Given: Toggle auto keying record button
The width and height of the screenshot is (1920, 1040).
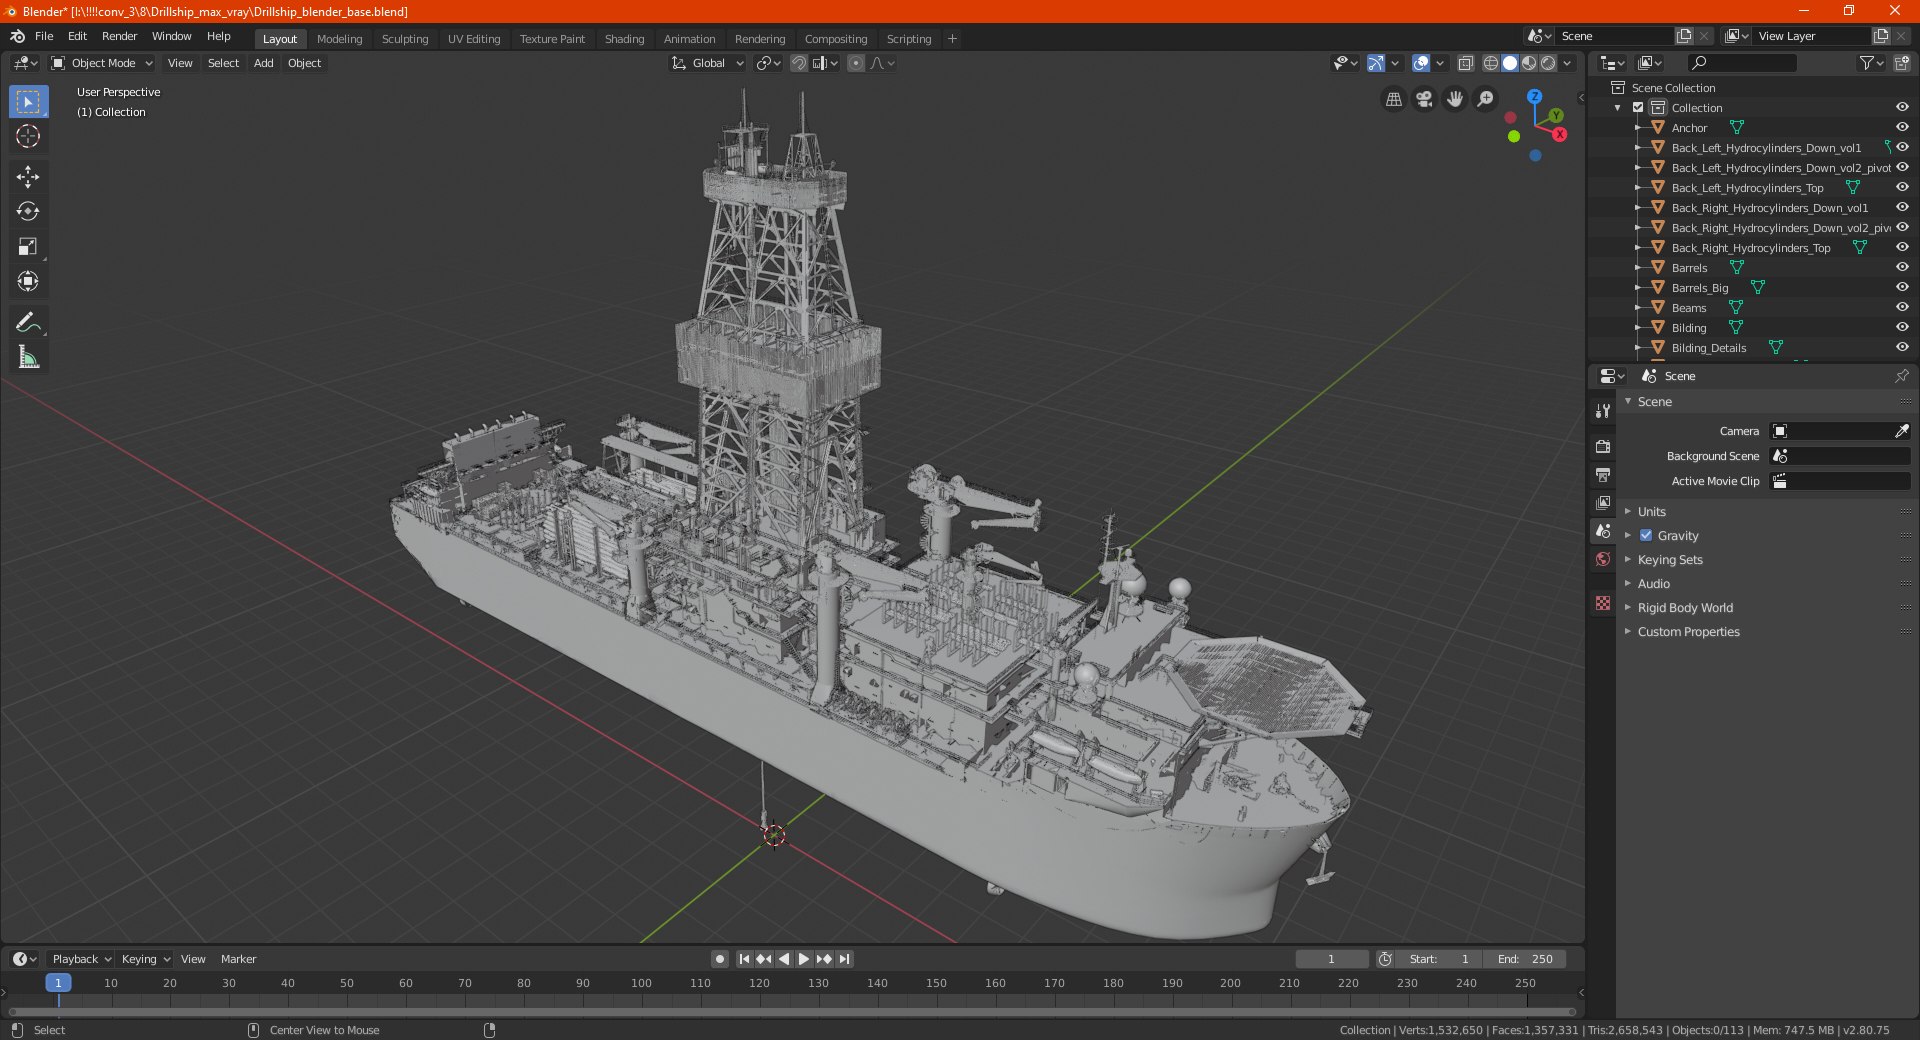Looking at the screenshot, I should pyautogui.click(x=719, y=959).
